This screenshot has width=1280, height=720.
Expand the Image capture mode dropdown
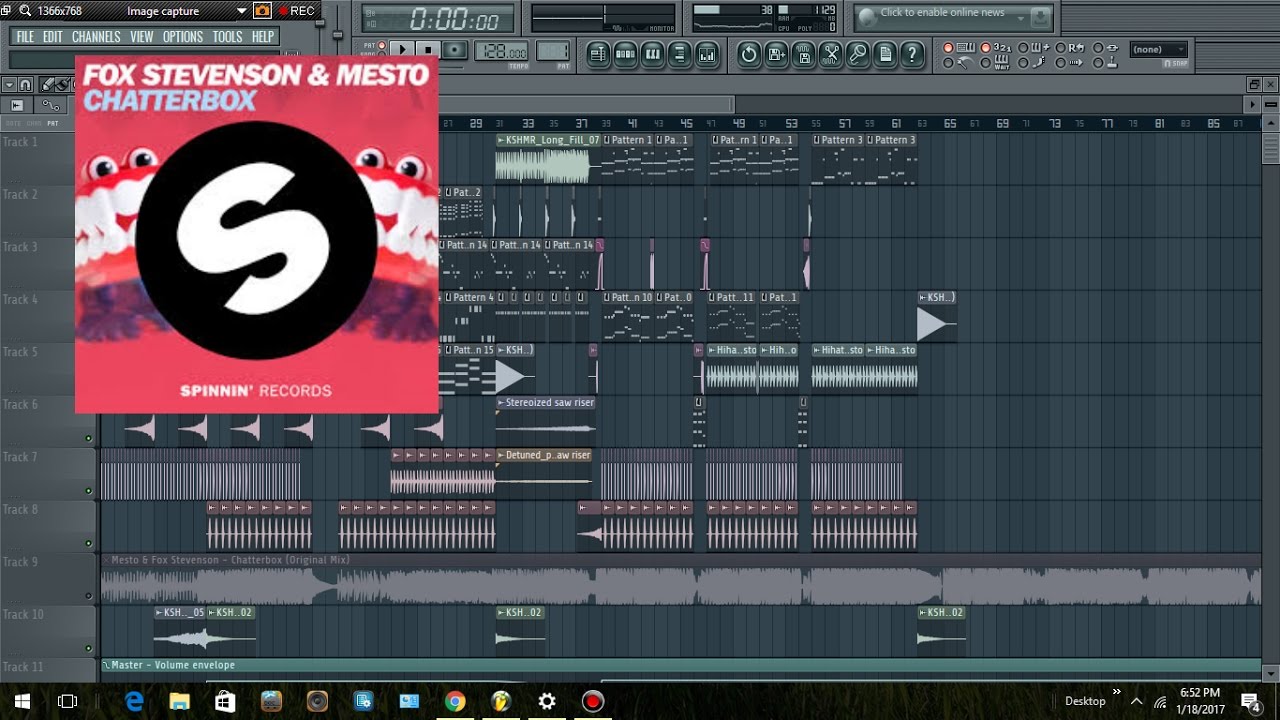point(241,11)
